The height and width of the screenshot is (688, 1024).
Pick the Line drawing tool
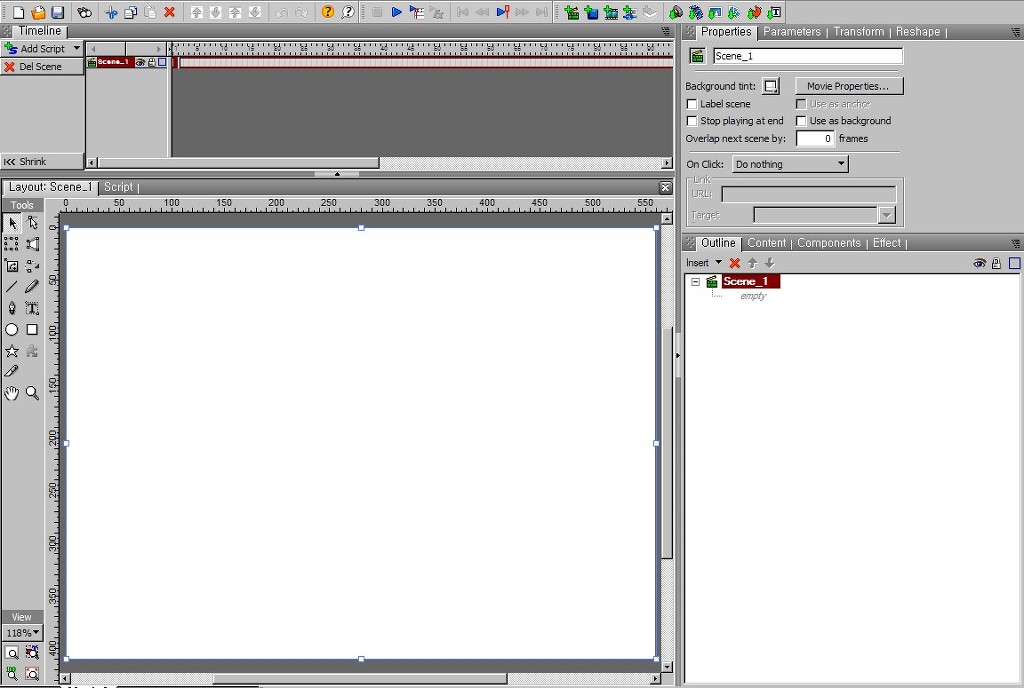(12, 287)
